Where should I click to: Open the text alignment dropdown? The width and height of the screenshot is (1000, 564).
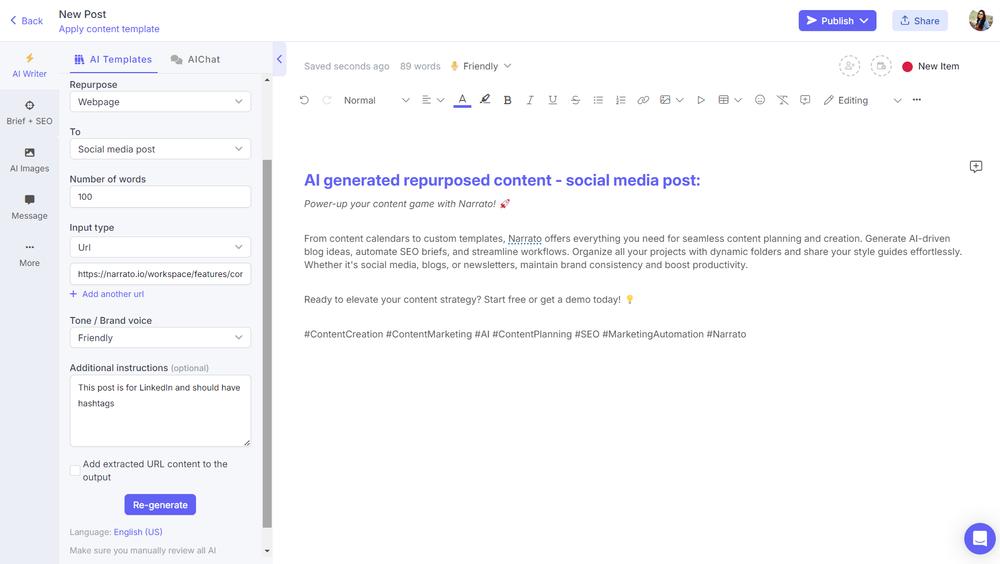[433, 100]
